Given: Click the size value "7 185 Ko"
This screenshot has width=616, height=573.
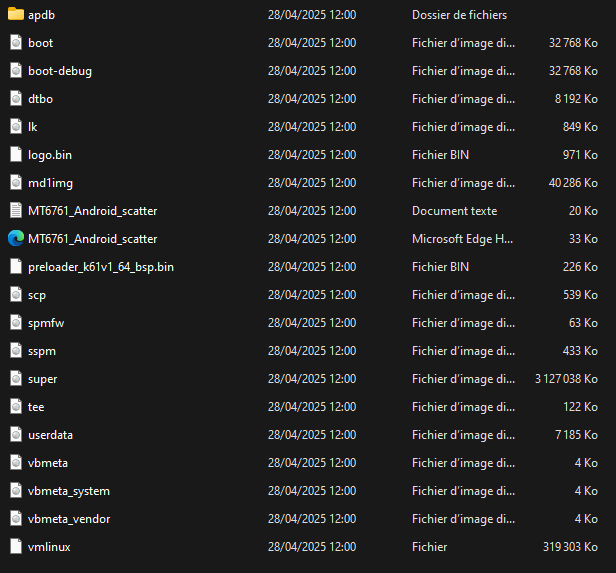Looking at the screenshot, I should click(x=576, y=435).
